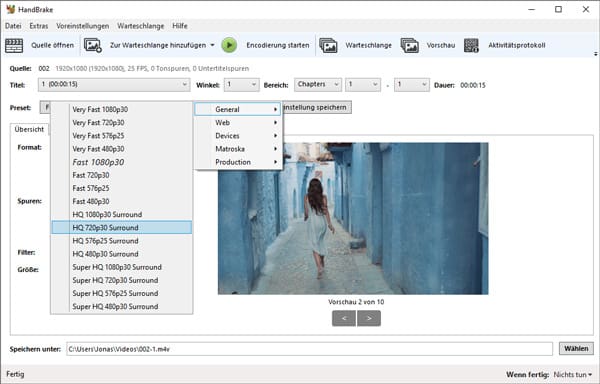Click the Wählen button
Viewport: 600px width, 384px height.
(576, 349)
